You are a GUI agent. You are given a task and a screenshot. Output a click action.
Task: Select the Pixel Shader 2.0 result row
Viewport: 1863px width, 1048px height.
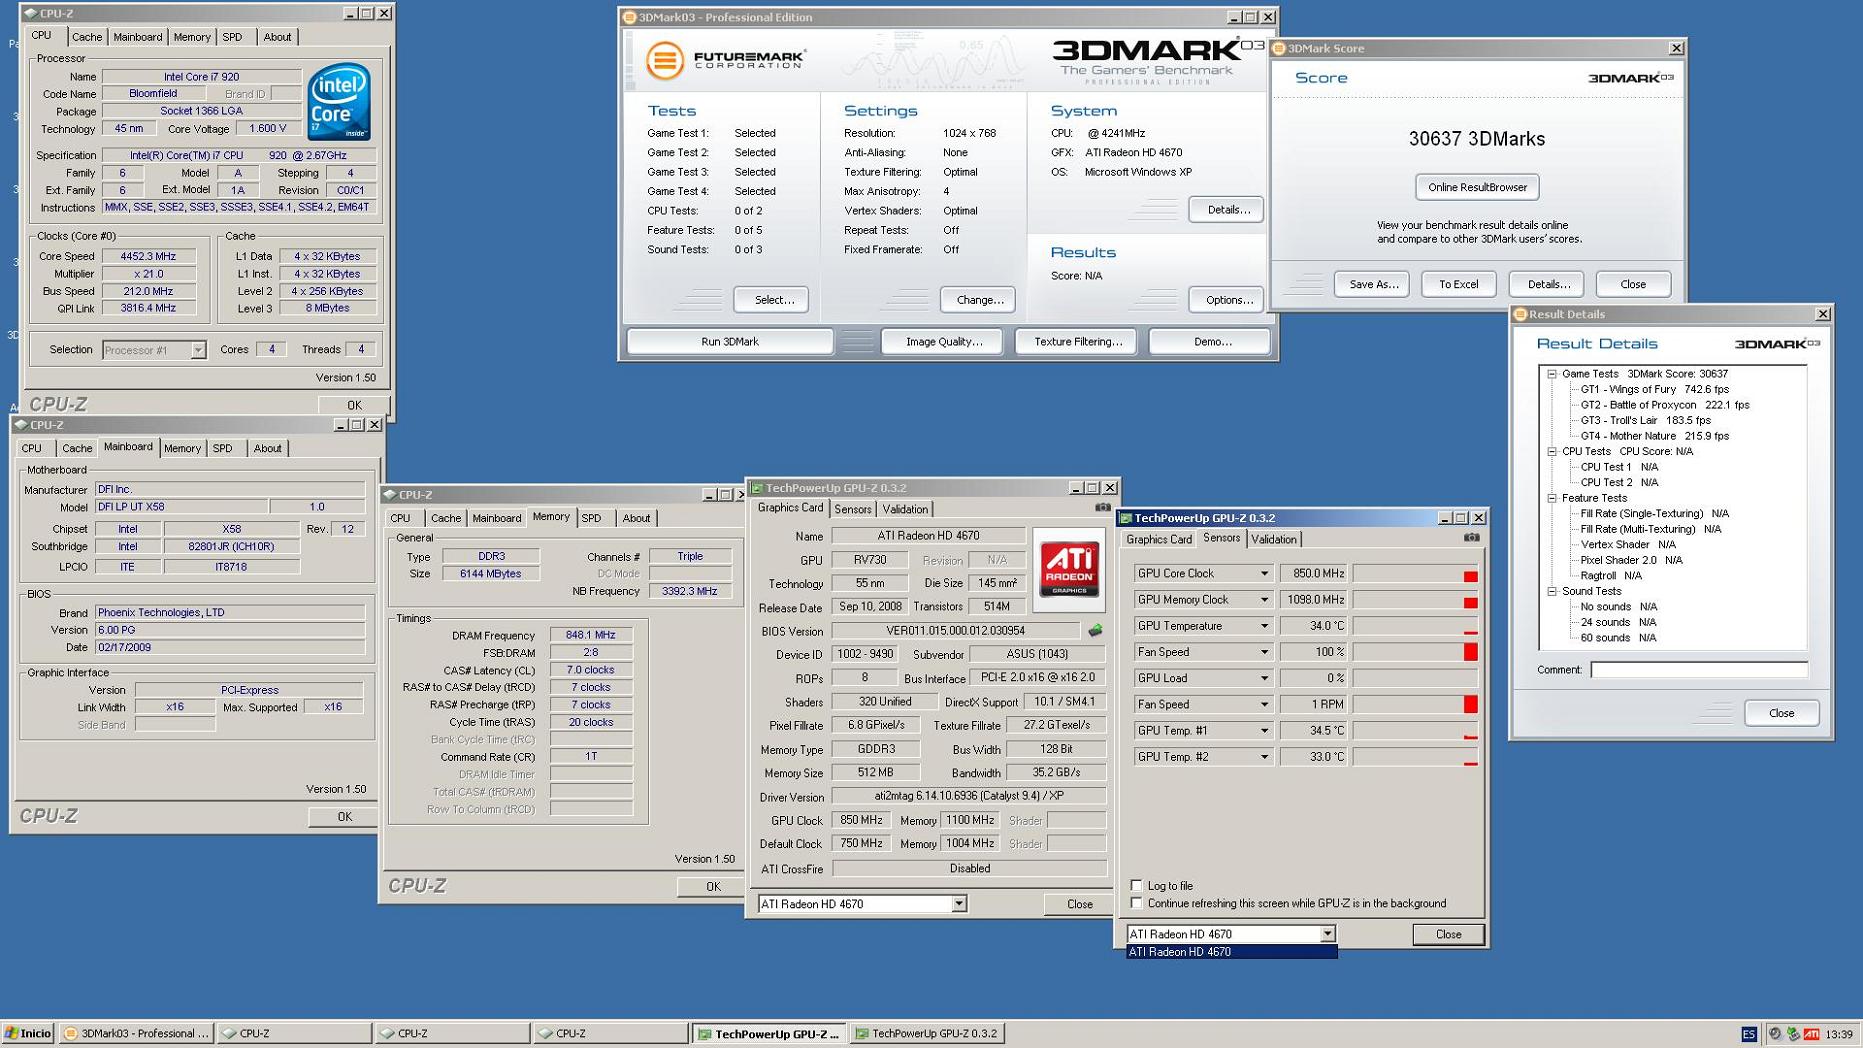pos(1631,560)
